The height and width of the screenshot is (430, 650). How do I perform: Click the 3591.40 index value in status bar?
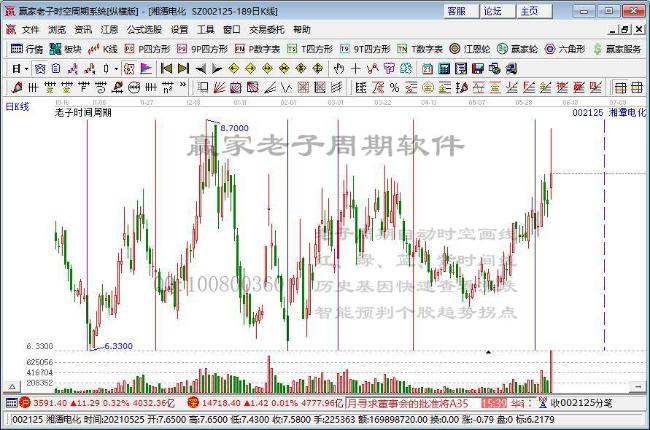click(50, 403)
